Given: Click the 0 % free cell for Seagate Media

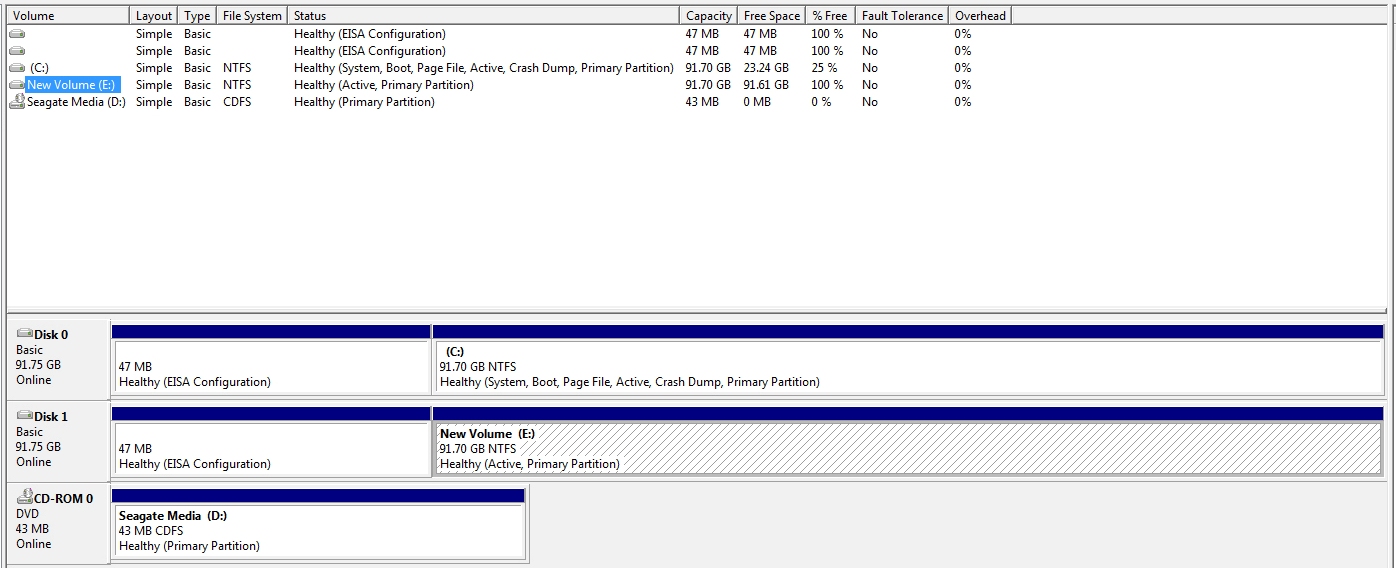Looking at the screenshot, I should 821,102.
